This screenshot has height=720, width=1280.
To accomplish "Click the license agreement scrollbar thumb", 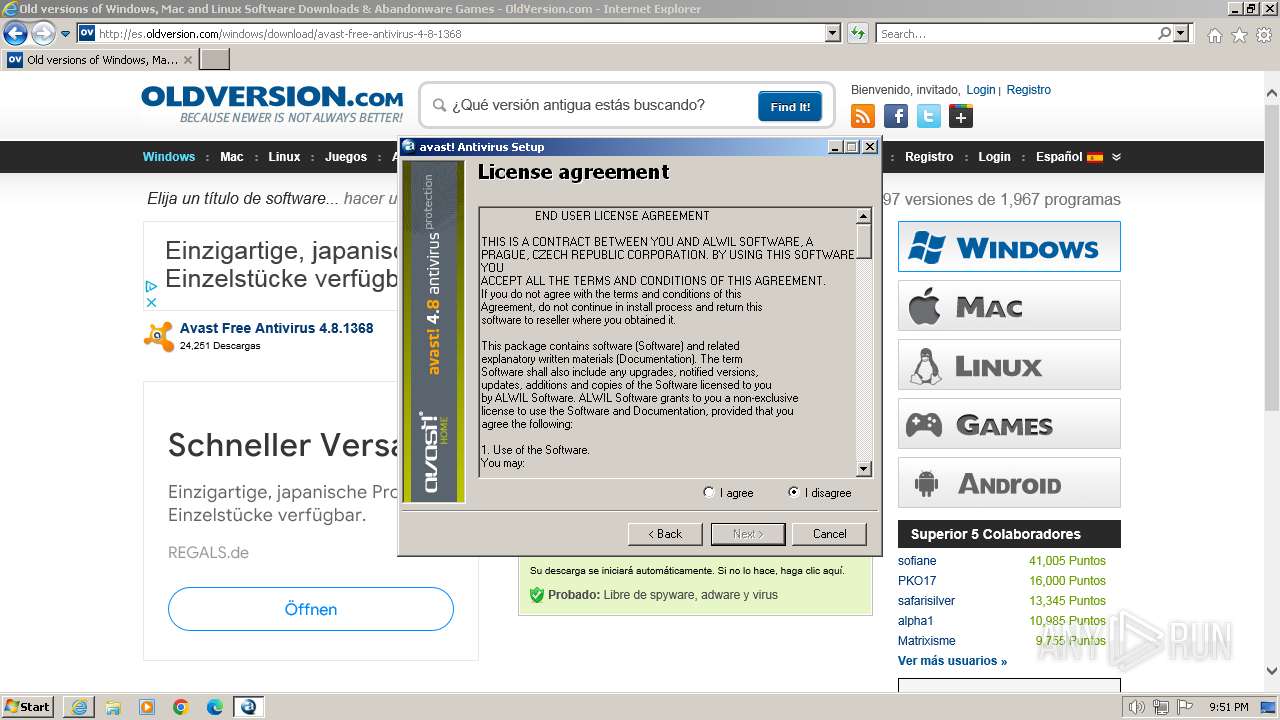I will click(x=864, y=241).
